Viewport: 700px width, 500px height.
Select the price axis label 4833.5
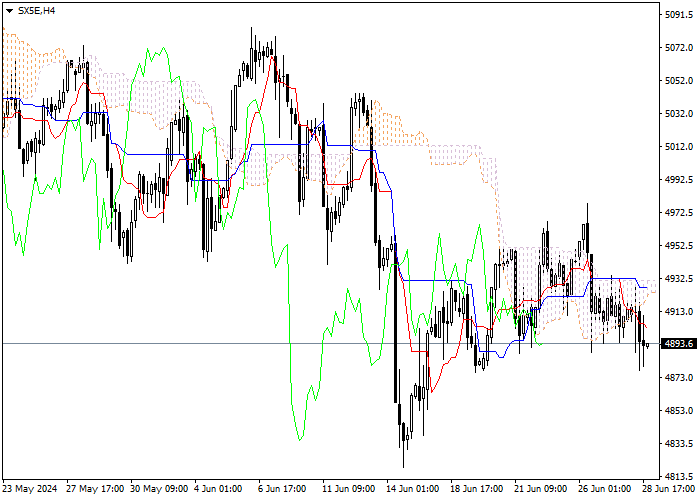pyautogui.click(x=679, y=444)
